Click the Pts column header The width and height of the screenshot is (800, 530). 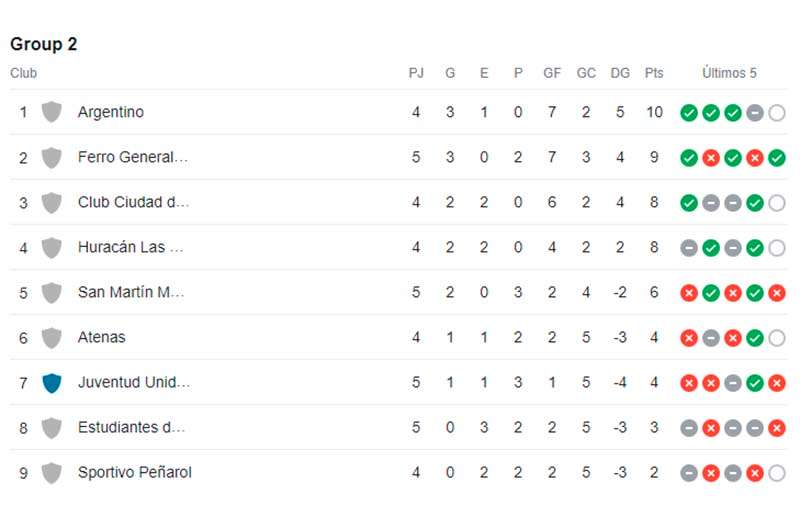(654, 73)
